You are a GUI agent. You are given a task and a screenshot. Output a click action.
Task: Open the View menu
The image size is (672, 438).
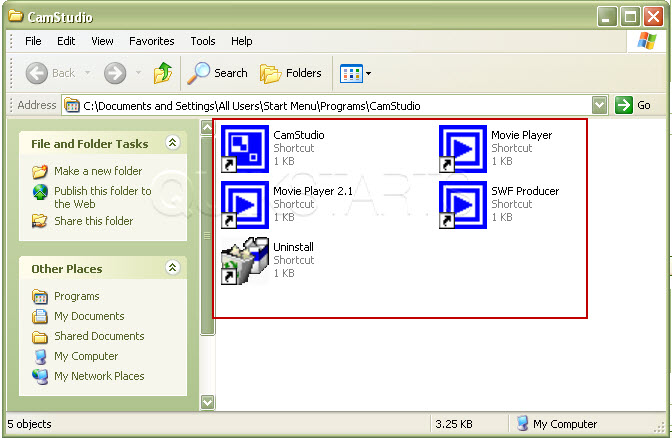point(102,41)
